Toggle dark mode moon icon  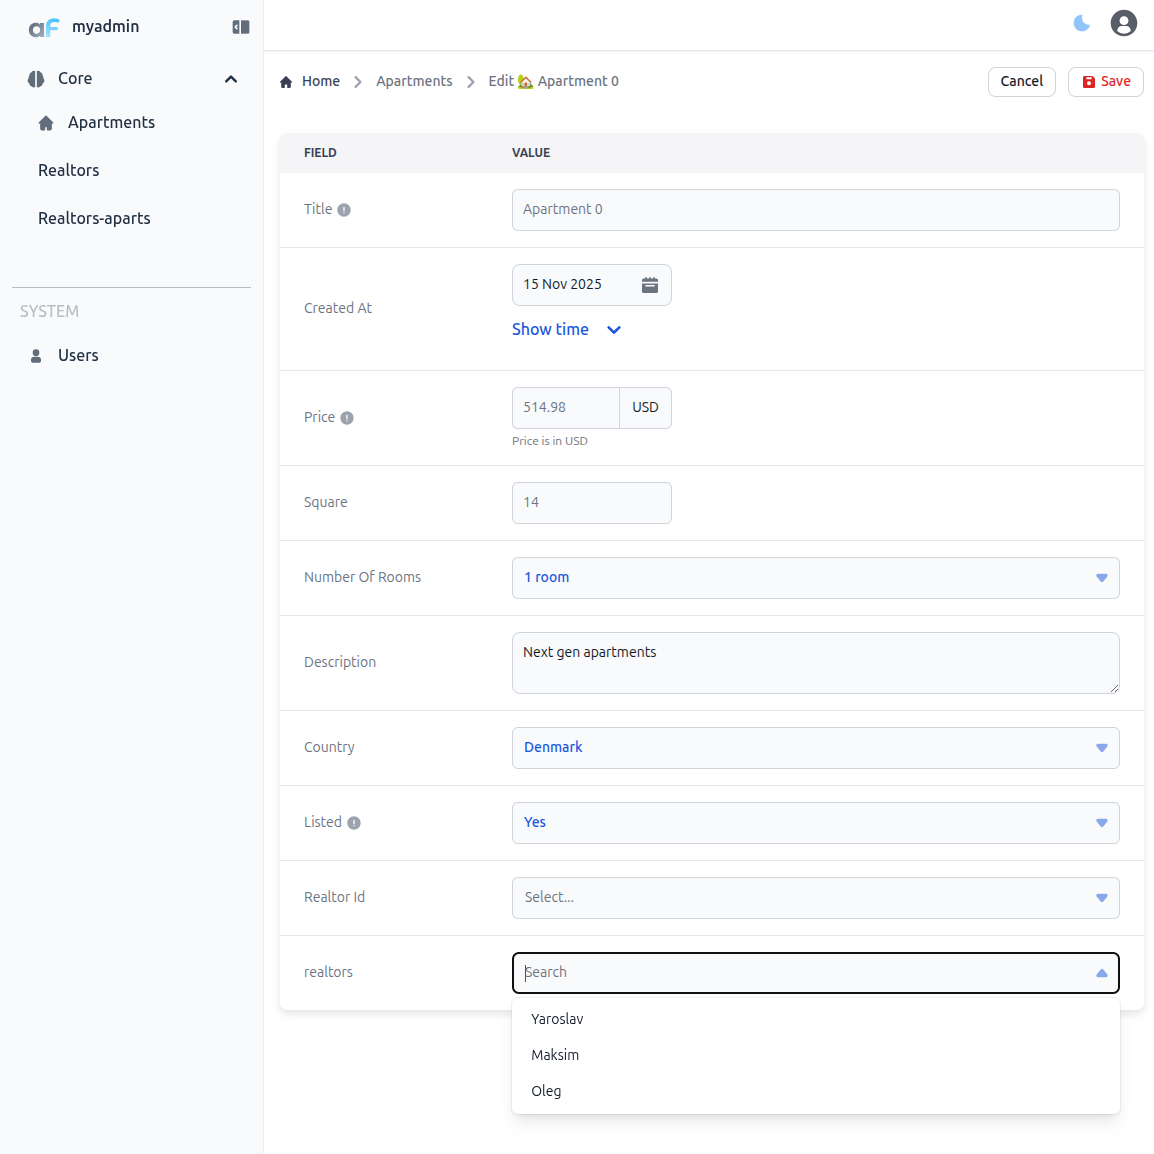1081,23
